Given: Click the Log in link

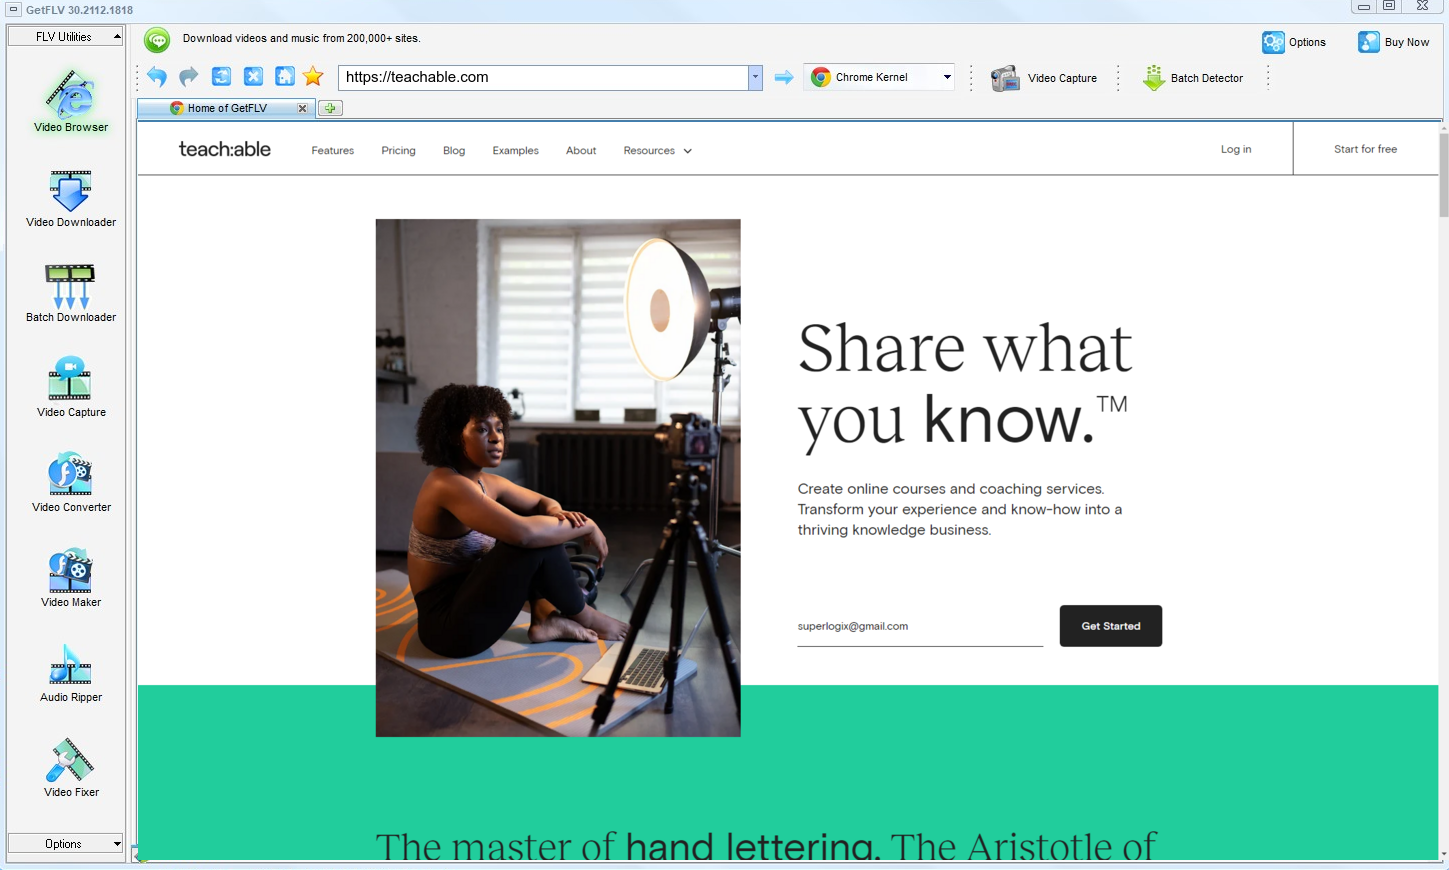Looking at the screenshot, I should click(x=1236, y=149).
